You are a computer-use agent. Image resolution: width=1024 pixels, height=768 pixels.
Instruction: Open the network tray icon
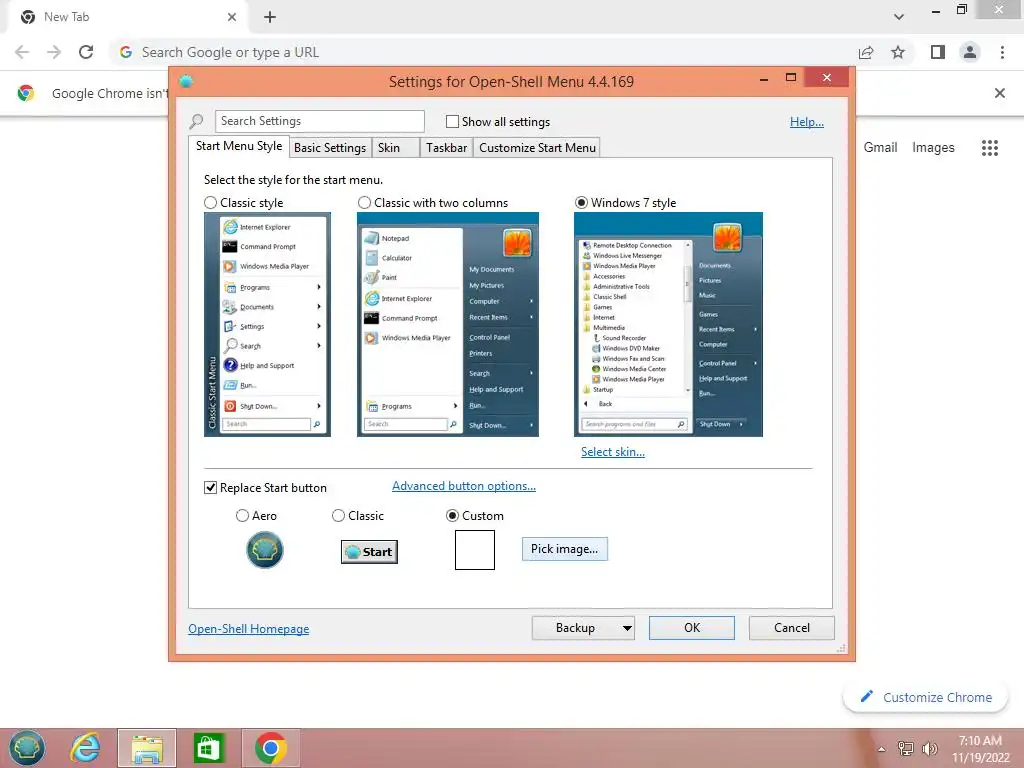[905, 748]
